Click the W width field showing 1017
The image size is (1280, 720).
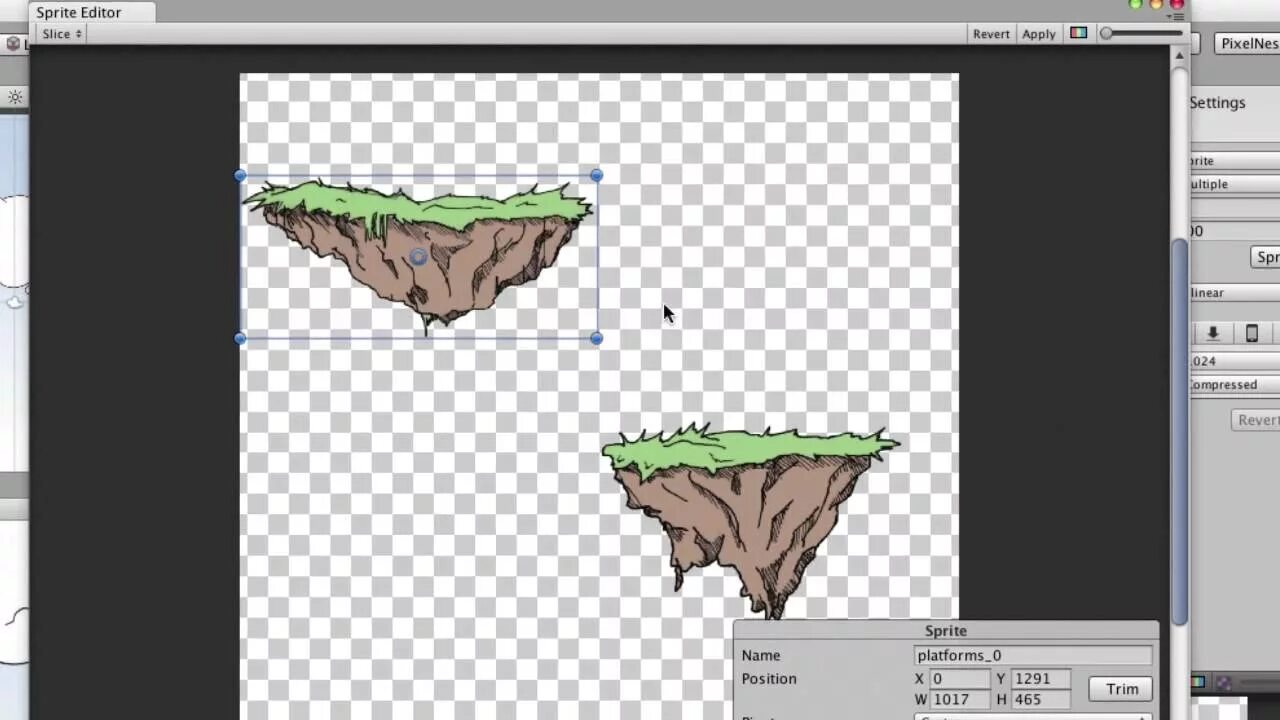tap(960, 699)
